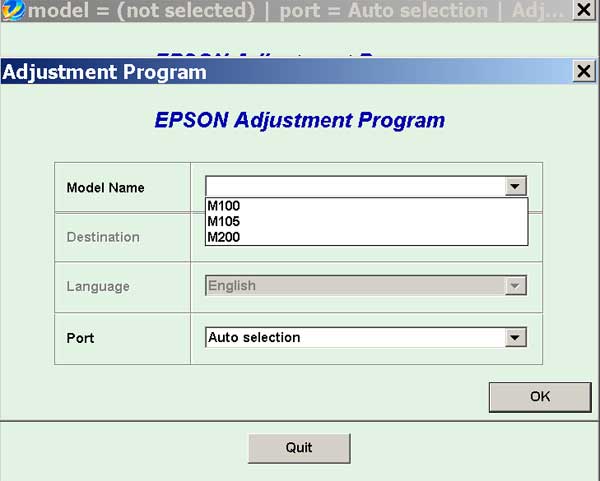This screenshot has width=600, height=481.
Task: Click the Model Name label
Action: pyautogui.click(x=105, y=188)
